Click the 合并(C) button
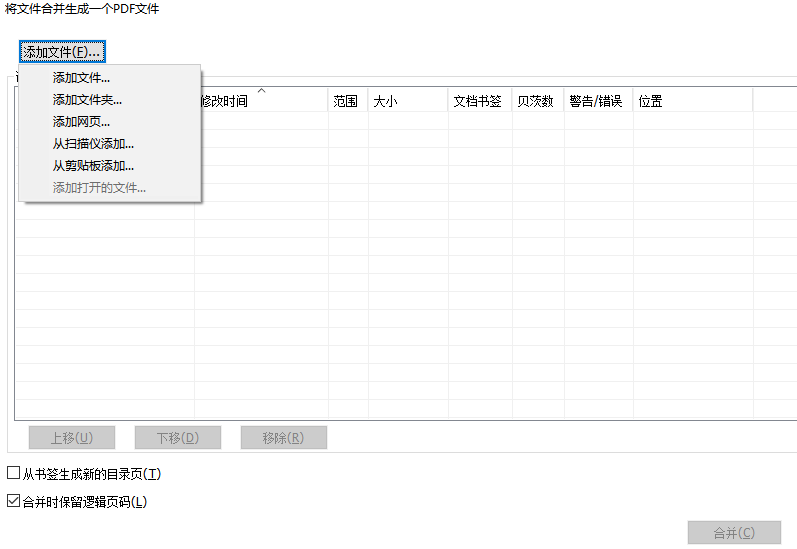Viewport: 797px width, 549px height. [734, 533]
